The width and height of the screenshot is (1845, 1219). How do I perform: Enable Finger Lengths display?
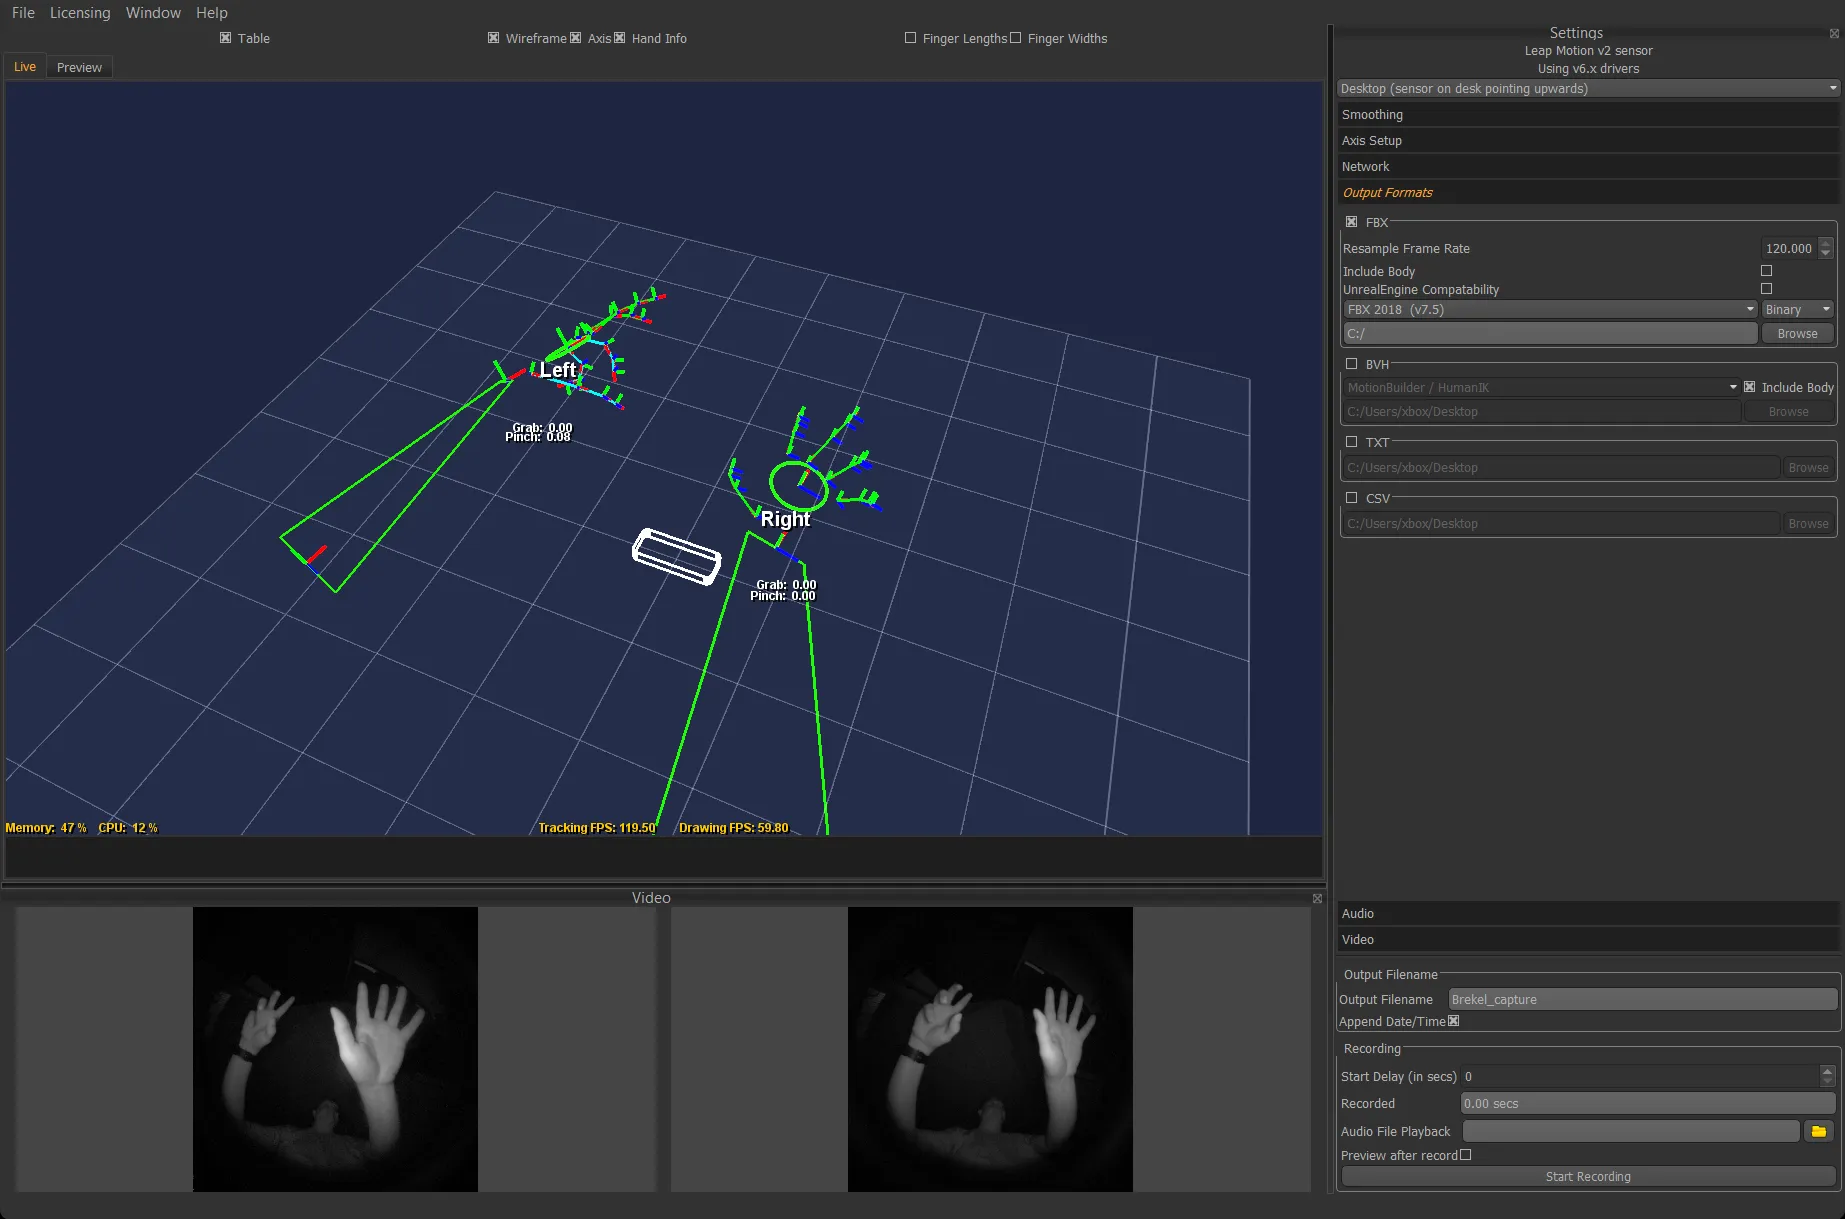click(910, 38)
